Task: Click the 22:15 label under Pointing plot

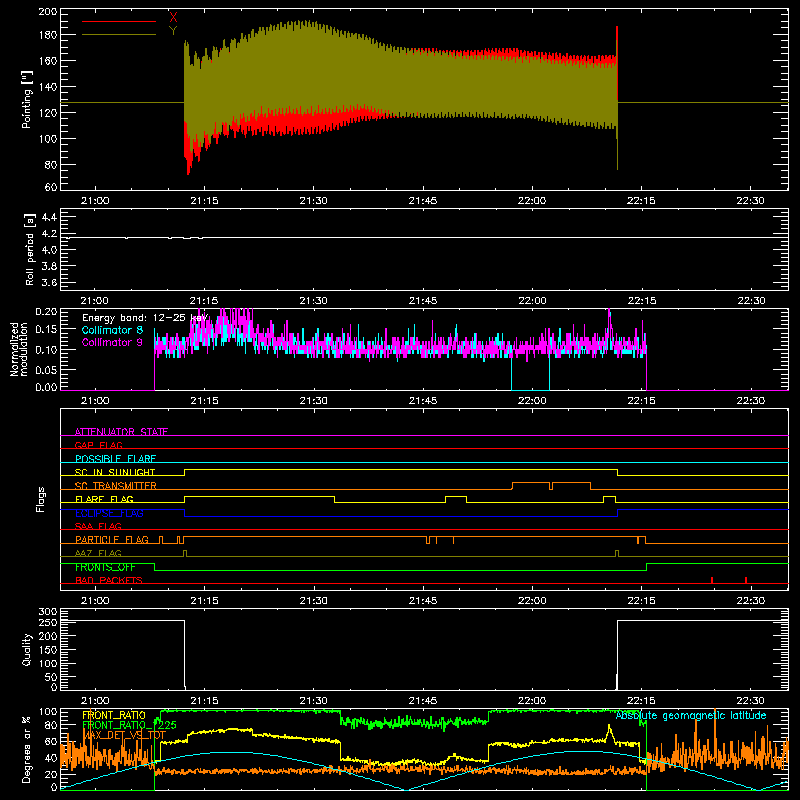Action: pos(641,201)
